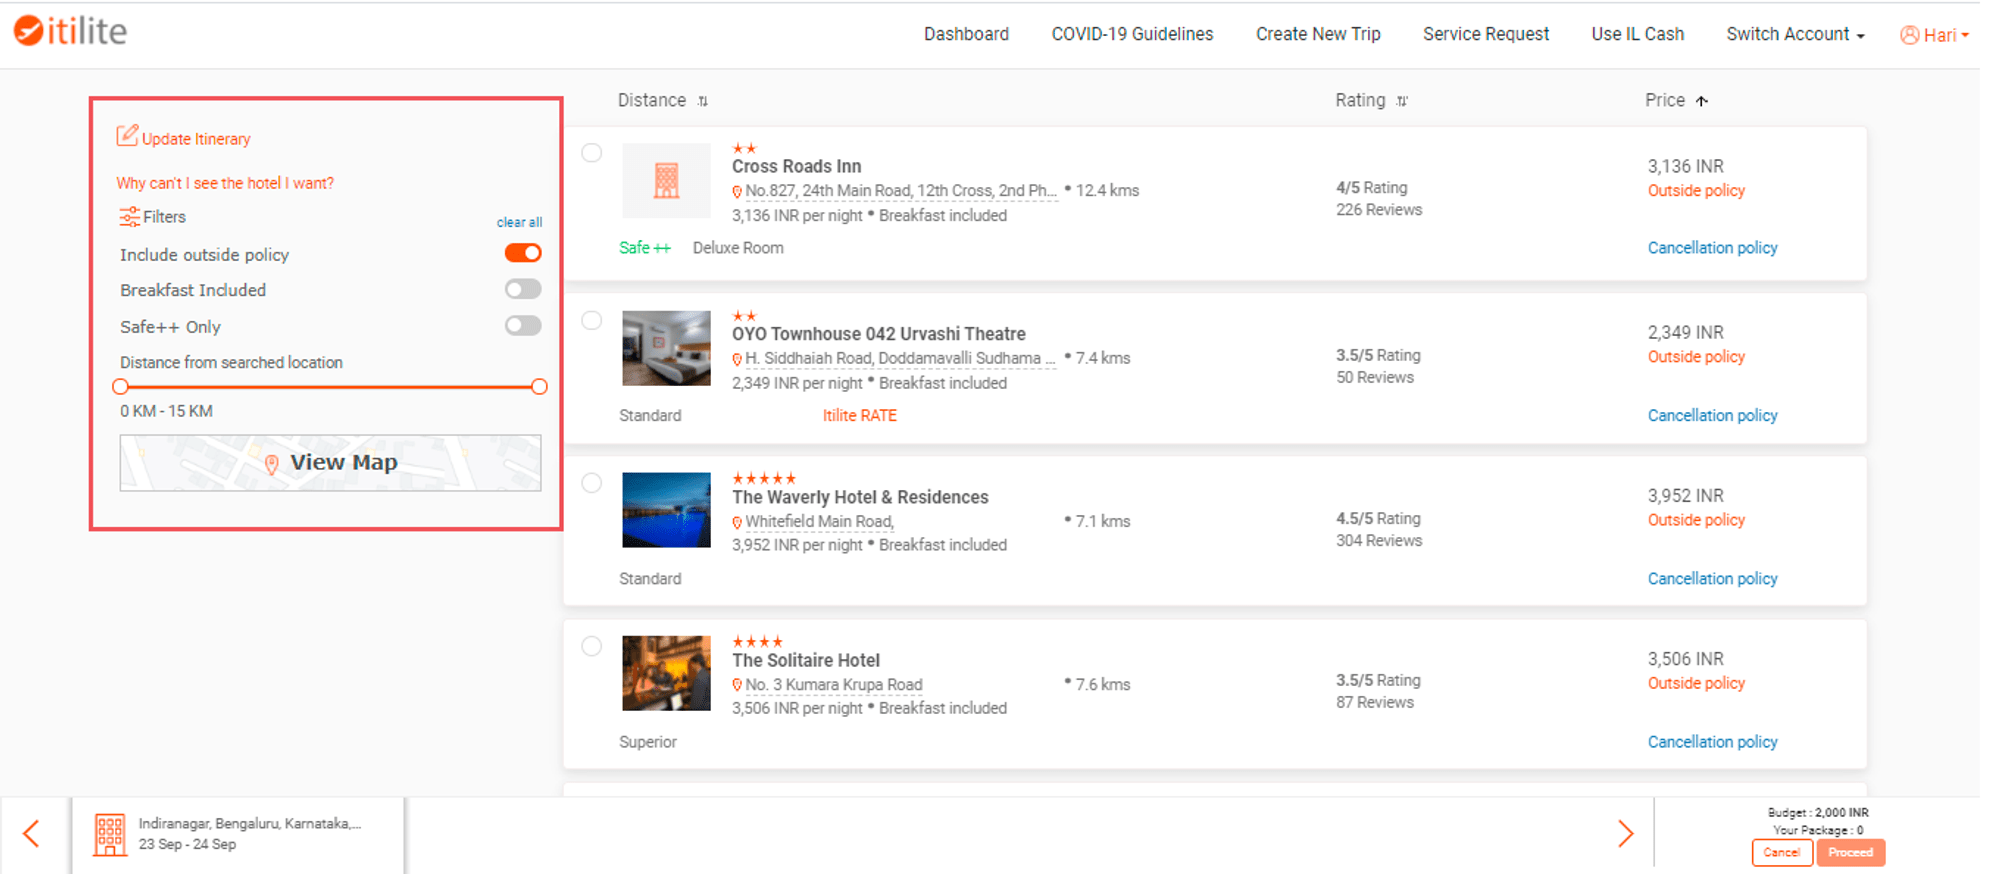Click the Proceed button

coord(1851,853)
